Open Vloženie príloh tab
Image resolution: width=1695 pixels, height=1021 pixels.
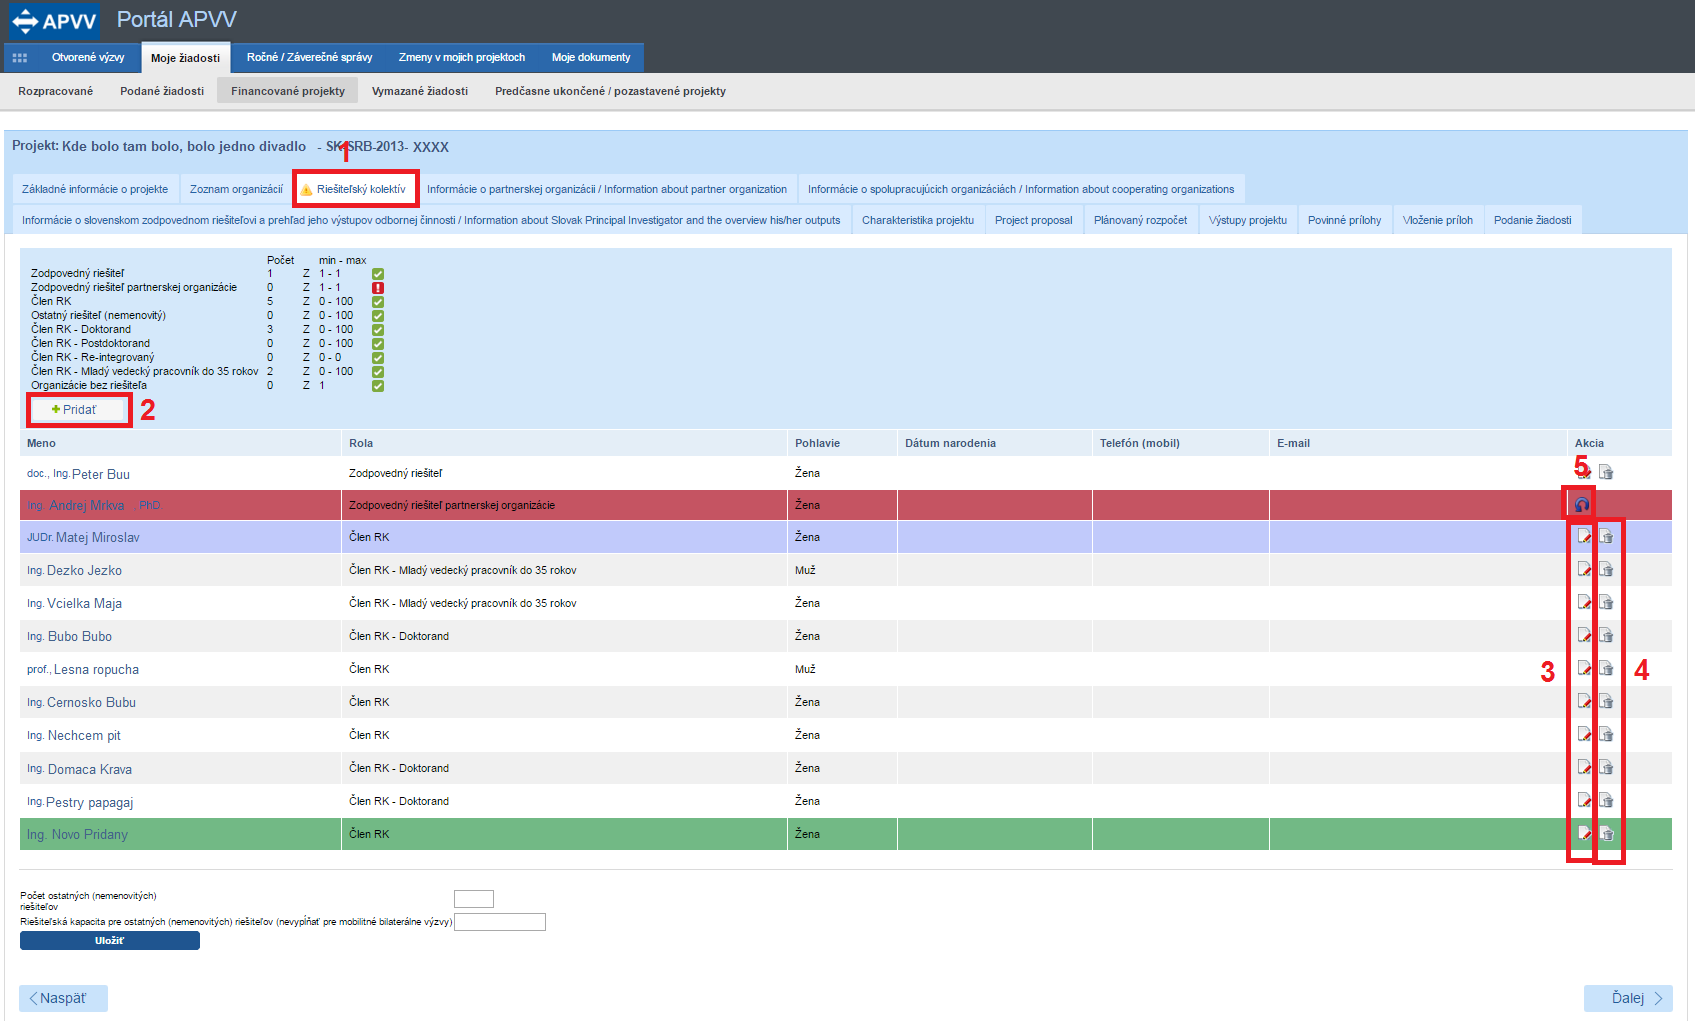[1437, 220]
